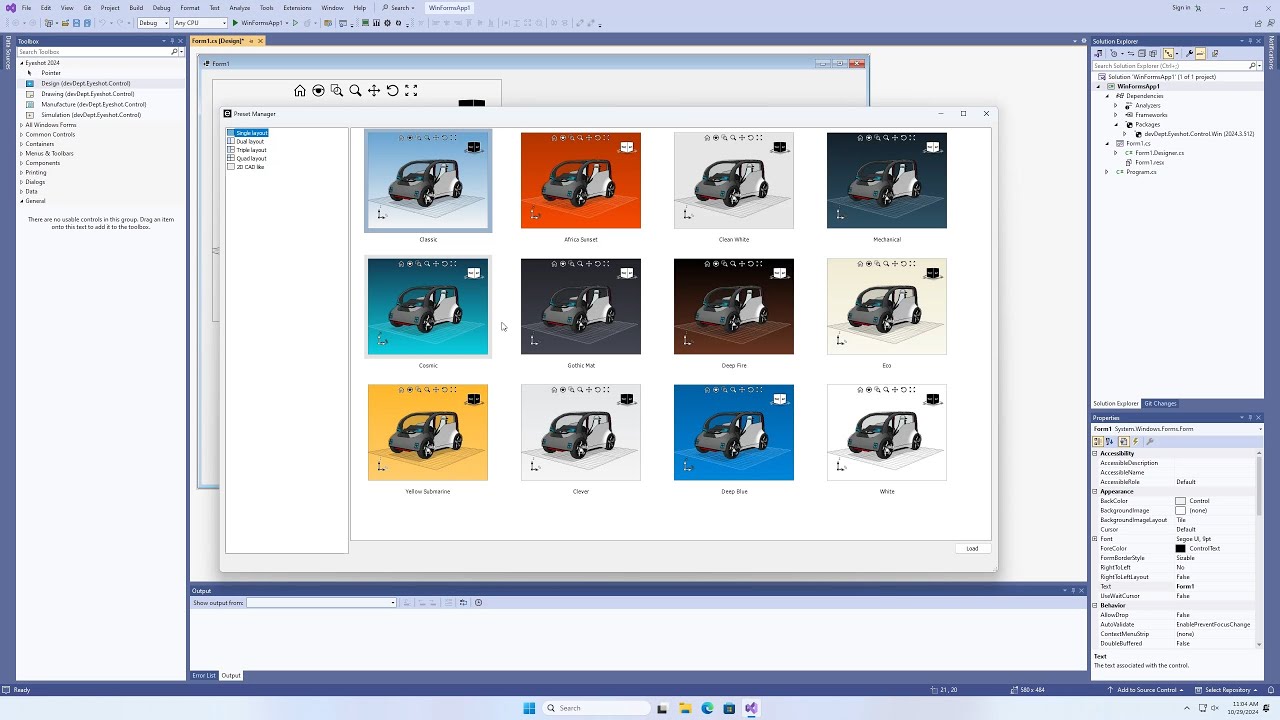Expand the Program.cs node in Solution Explorer
This screenshot has height=720, width=1280.
(x=1106, y=172)
